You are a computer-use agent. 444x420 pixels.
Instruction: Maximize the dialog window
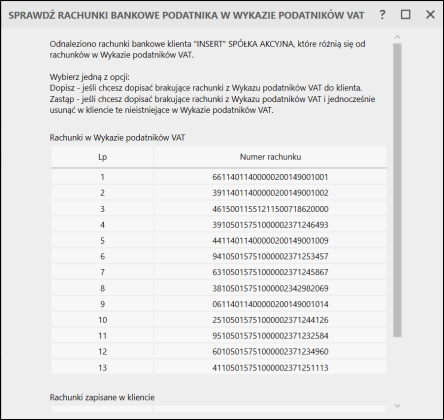pyautogui.click(x=405, y=15)
